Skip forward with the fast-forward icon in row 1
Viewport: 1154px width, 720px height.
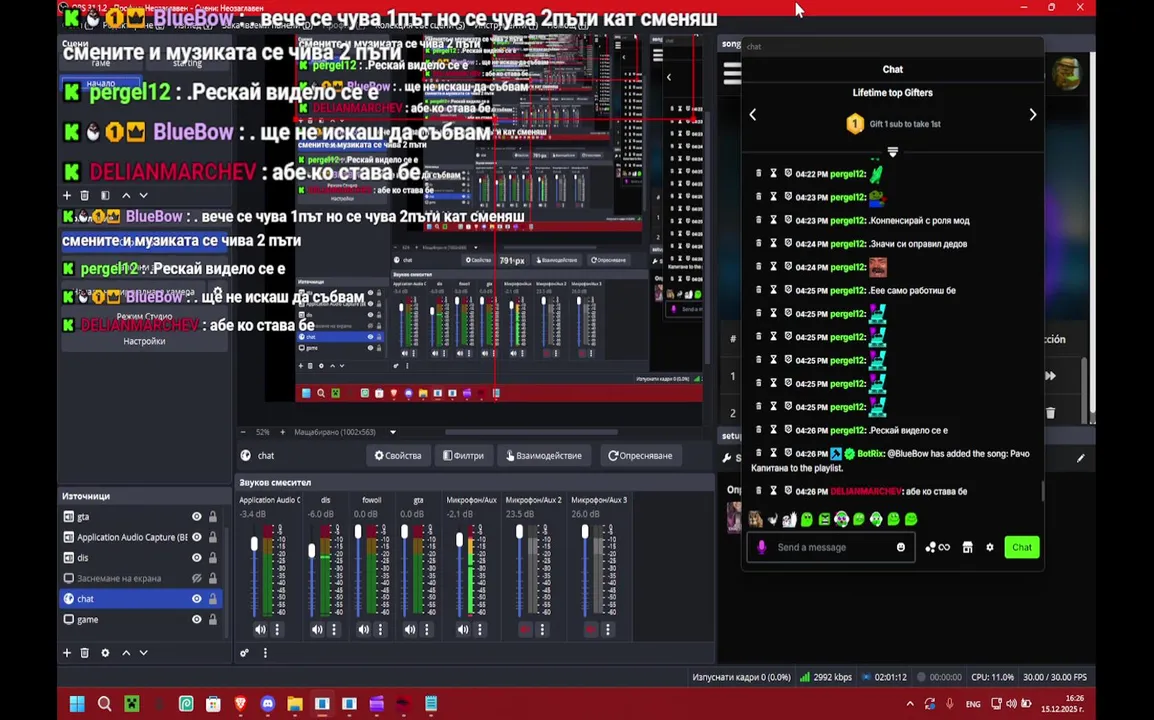tap(1050, 375)
